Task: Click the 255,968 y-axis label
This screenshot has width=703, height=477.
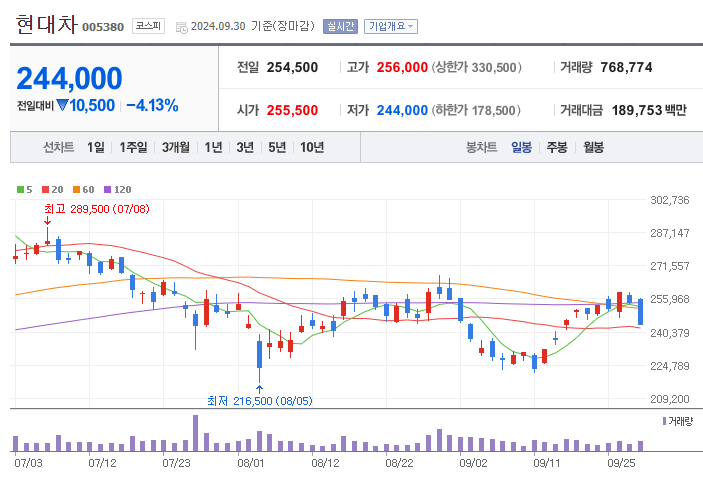Action: 670,299
